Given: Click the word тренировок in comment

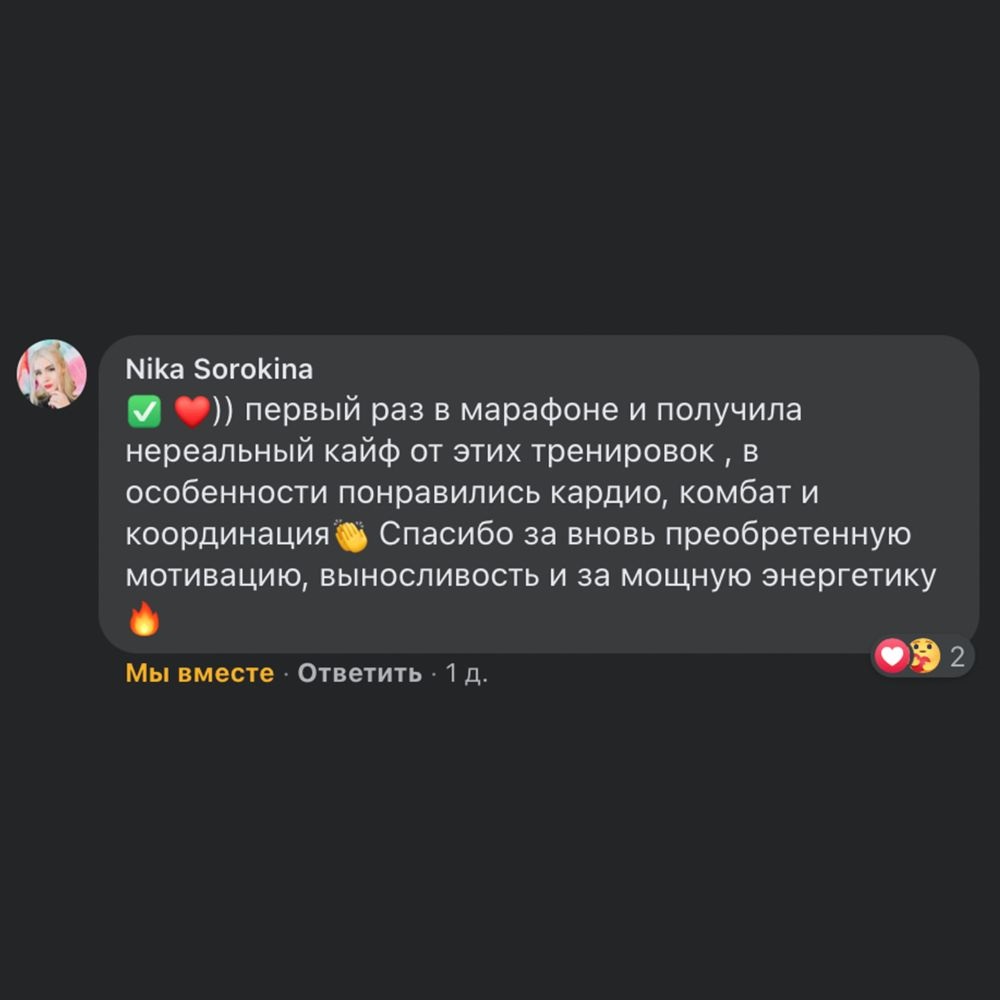Looking at the screenshot, I should (x=623, y=452).
